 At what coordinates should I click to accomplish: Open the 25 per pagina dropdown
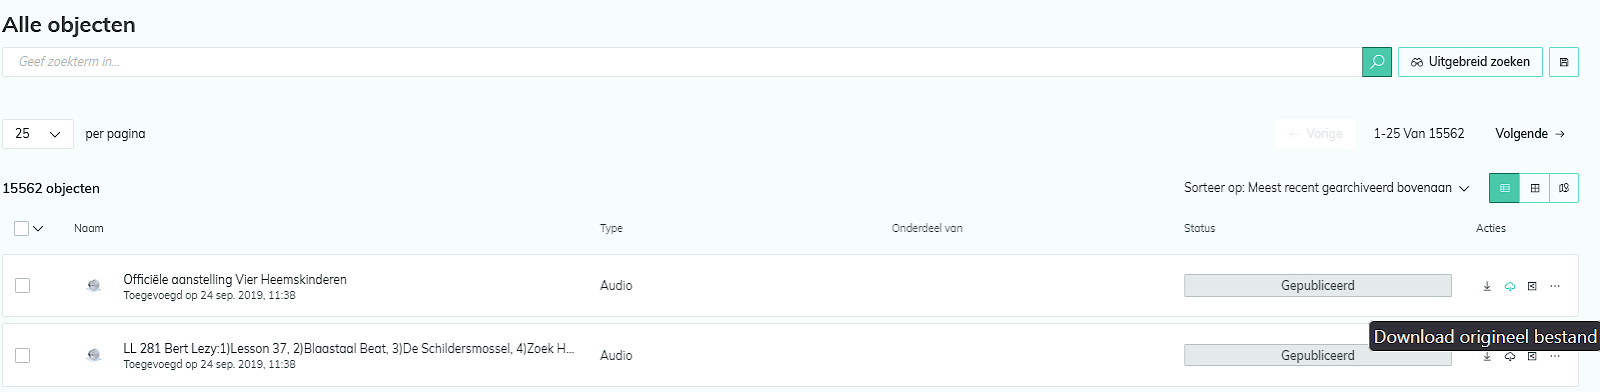38,134
